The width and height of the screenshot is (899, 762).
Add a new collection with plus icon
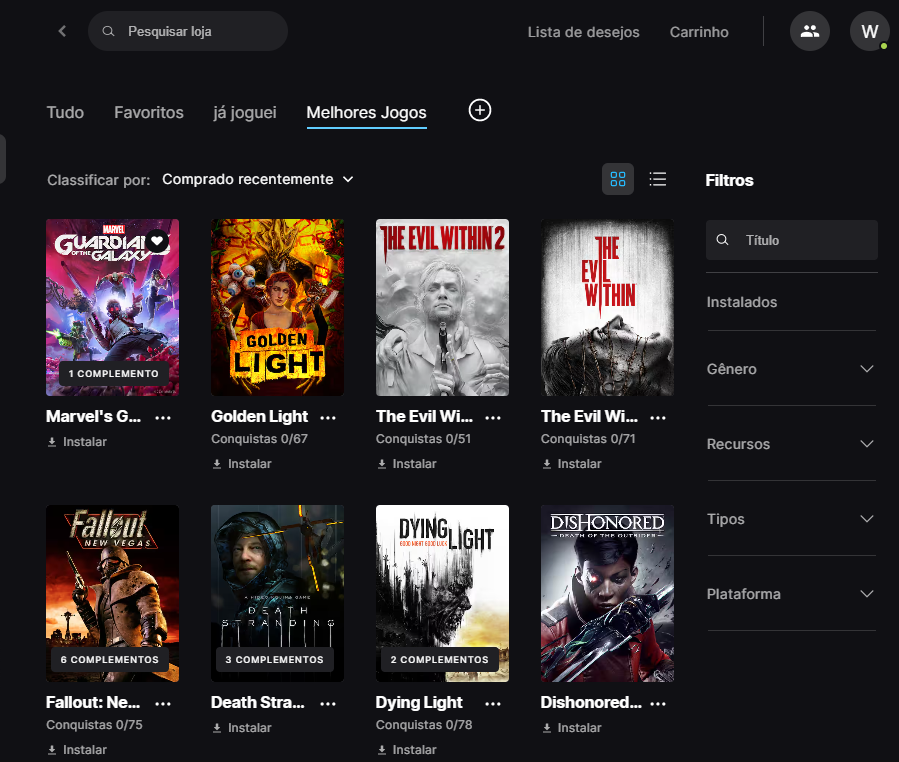coord(480,111)
